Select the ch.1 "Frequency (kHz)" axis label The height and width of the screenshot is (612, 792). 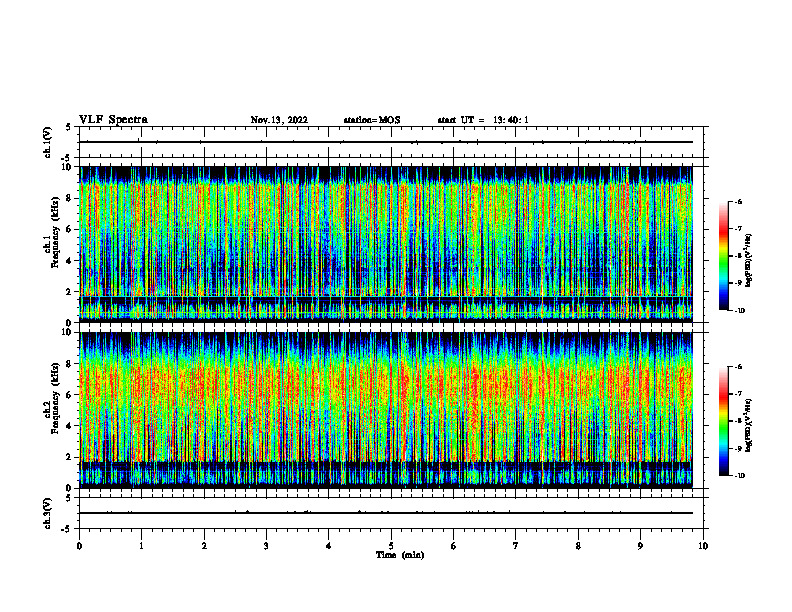point(55,232)
